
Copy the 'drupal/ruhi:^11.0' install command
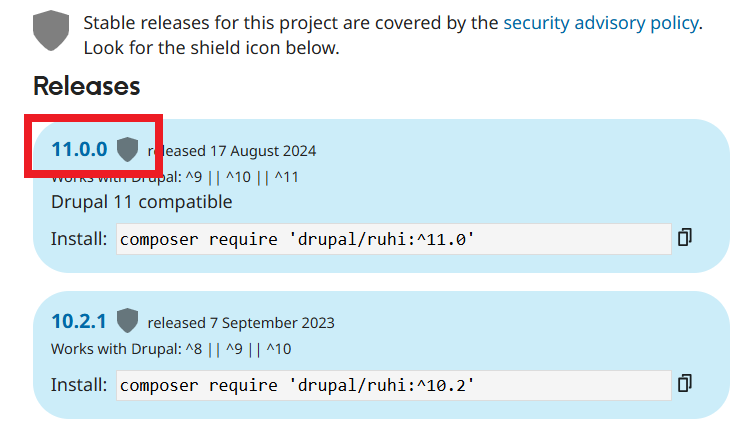(x=685, y=237)
